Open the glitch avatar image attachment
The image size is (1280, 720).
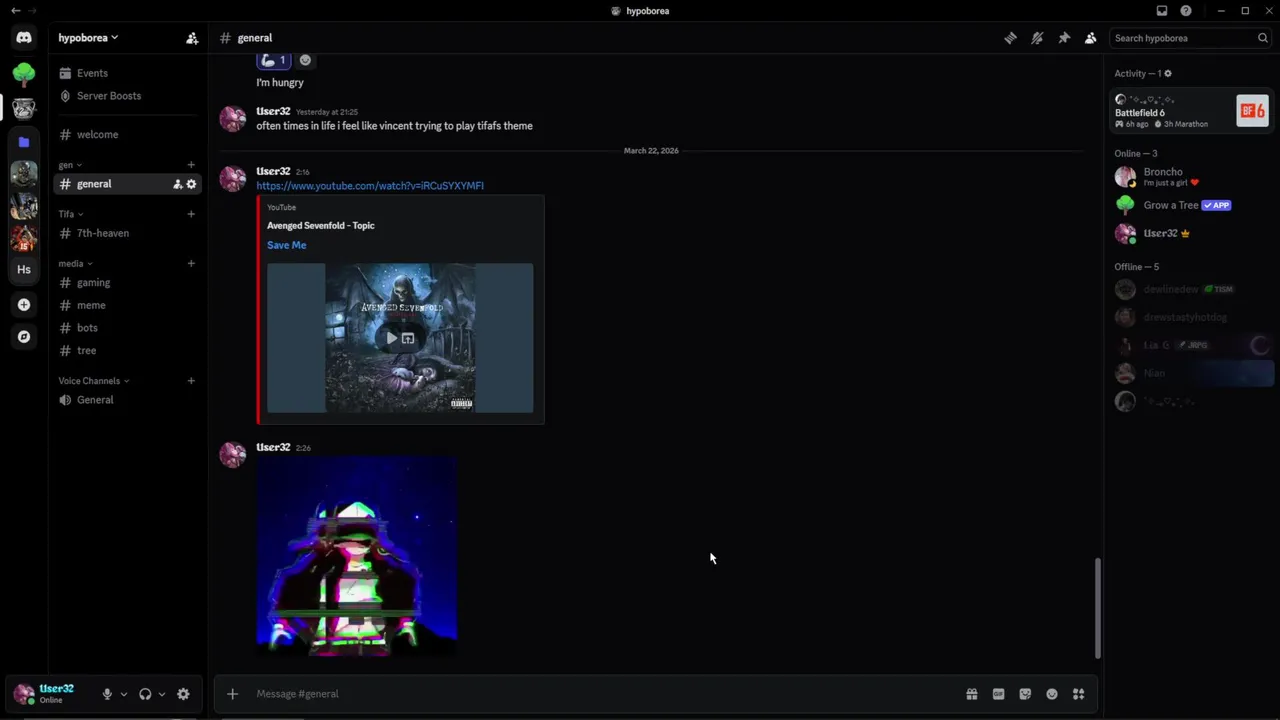(x=357, y=557)
